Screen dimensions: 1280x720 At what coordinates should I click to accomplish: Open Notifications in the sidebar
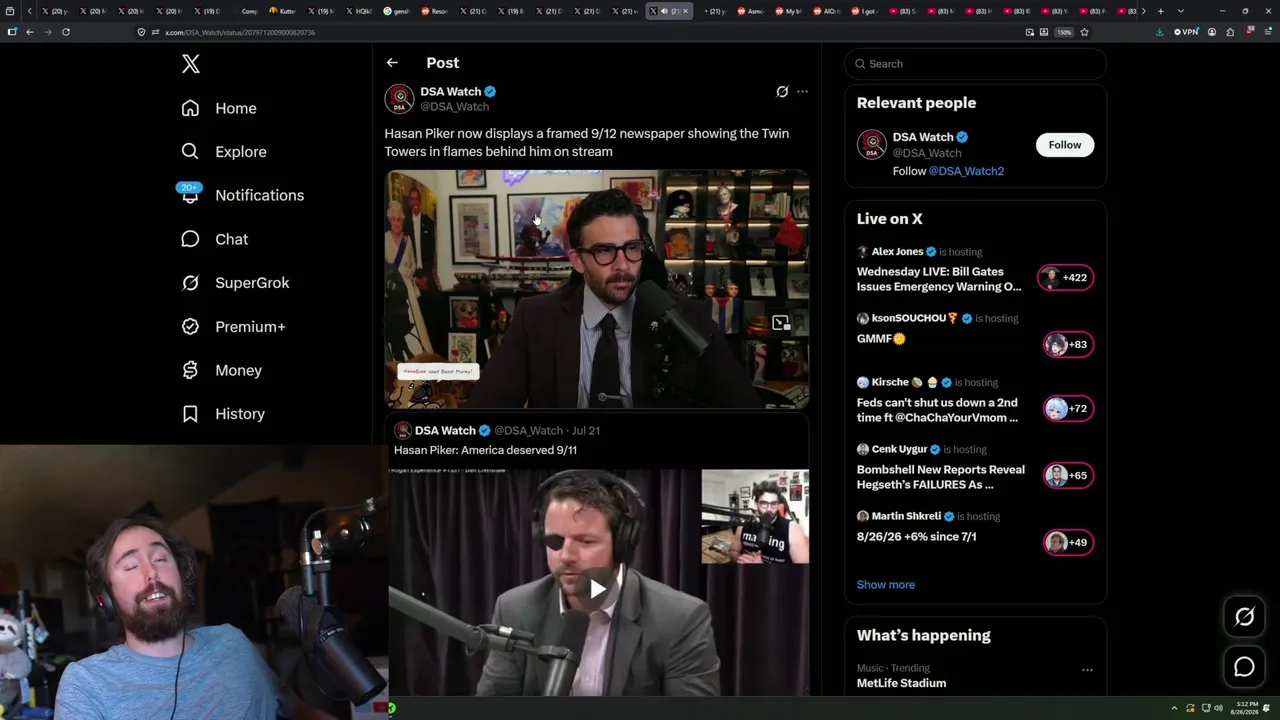pyautogui.click(x=242, y=195)
